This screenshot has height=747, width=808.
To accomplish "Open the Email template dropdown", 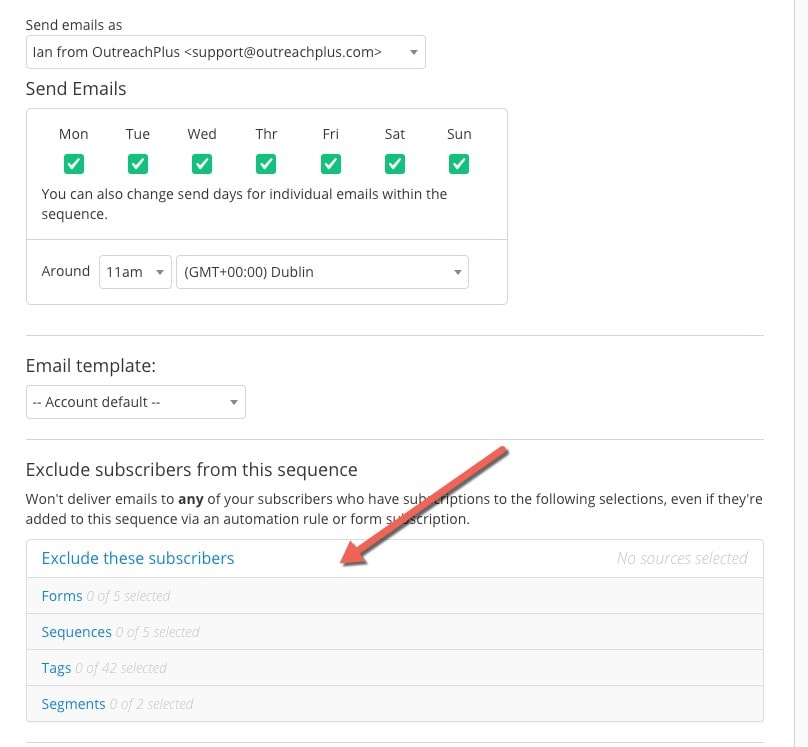I will coord(135,402).
